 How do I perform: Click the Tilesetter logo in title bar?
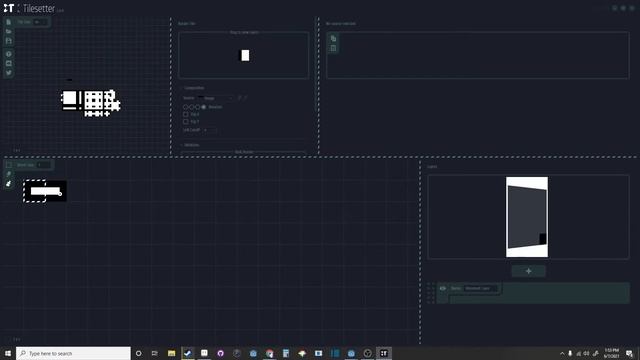click(9, 8)
